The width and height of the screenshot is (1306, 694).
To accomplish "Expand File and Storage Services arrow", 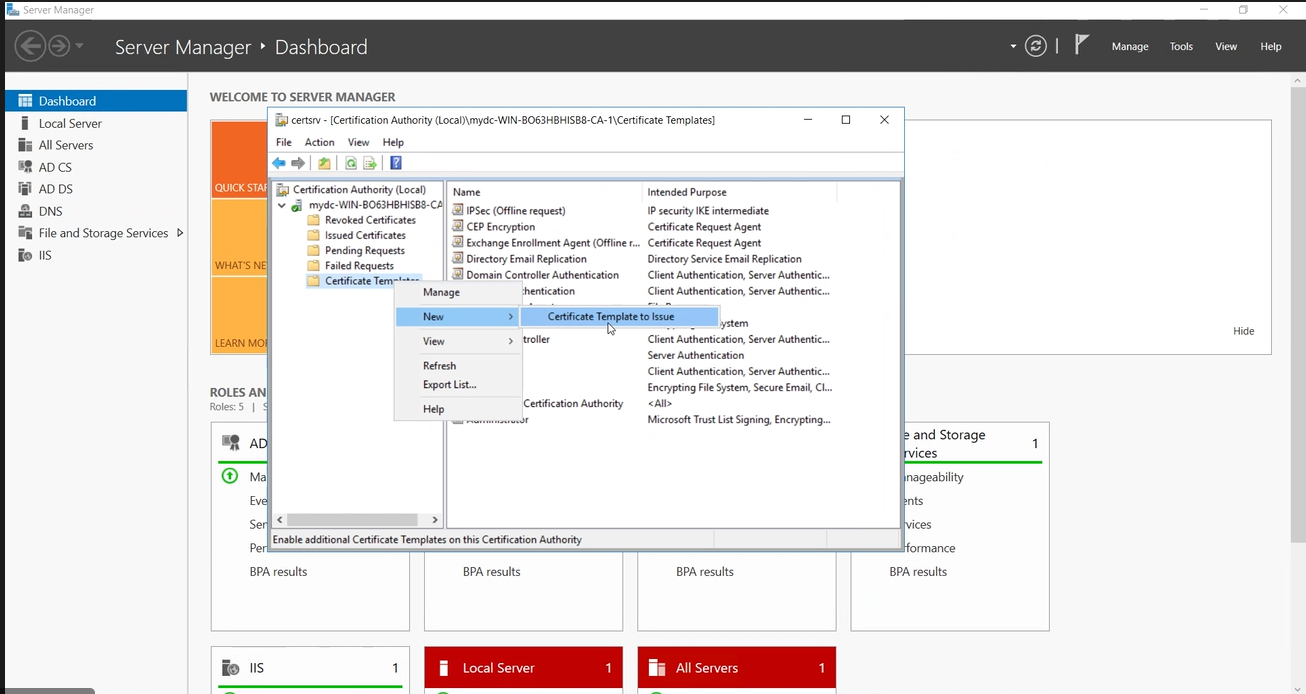I will (180, 233).
